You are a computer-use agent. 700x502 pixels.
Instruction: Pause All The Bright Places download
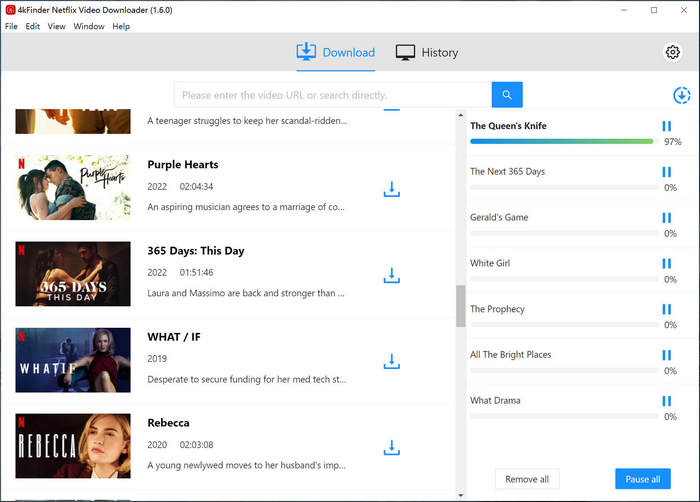667,355
